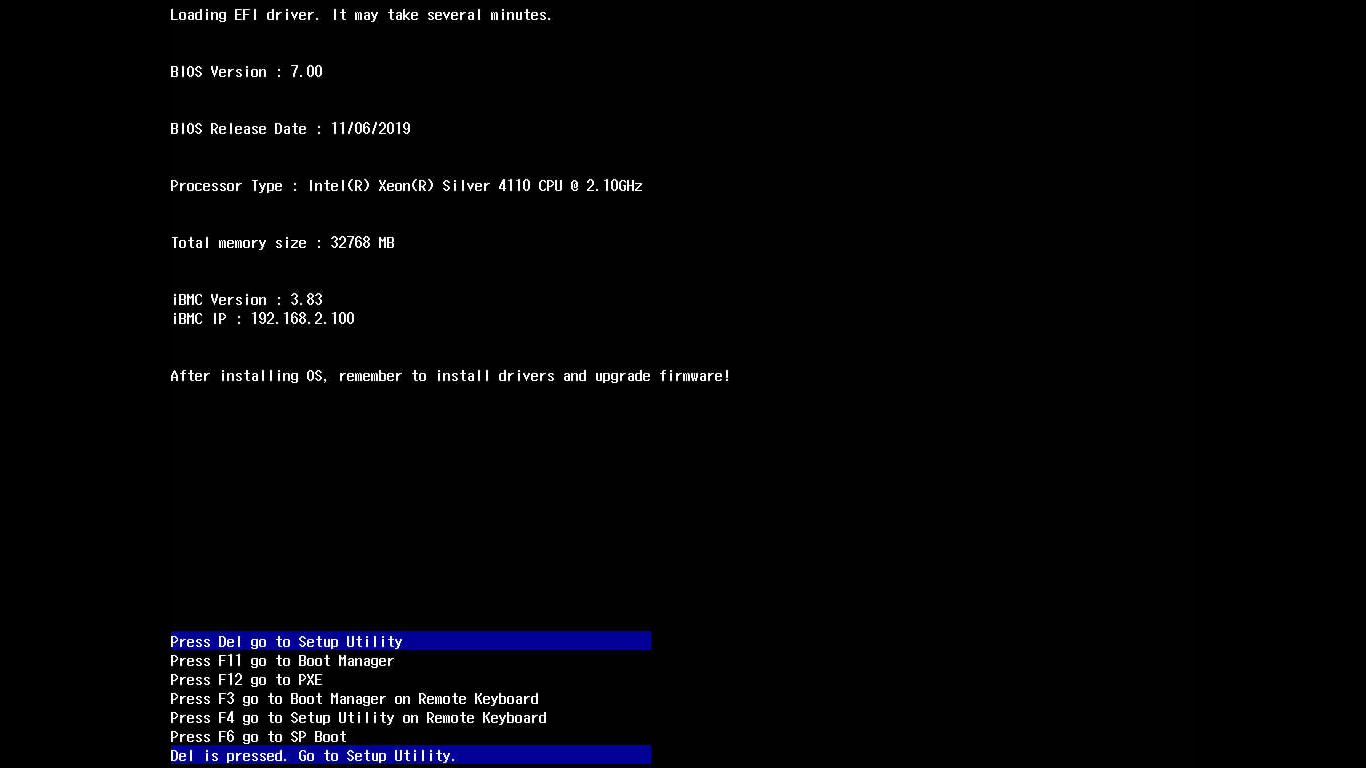This screenshot has height=768, width=1366.
Task: Click 'Press F3 go to Boot Manager on Remote Keyboard'
Action: pyautogui.click(x=354, y=699)
